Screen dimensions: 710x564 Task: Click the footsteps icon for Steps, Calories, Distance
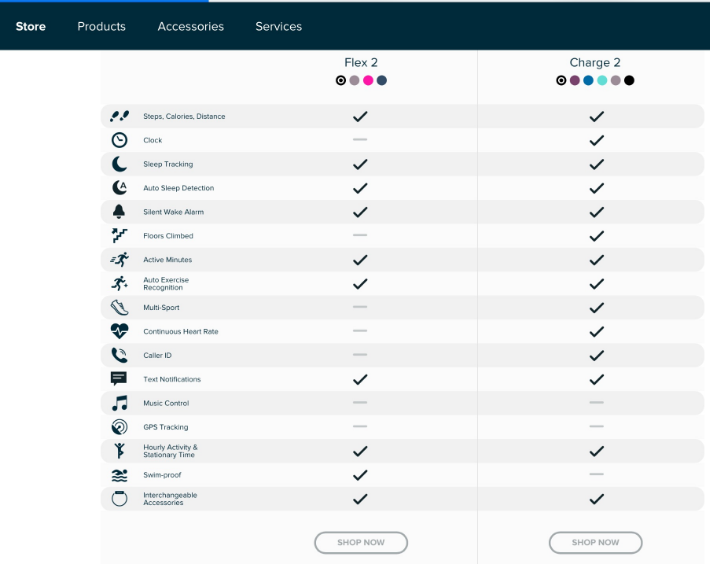120,116
